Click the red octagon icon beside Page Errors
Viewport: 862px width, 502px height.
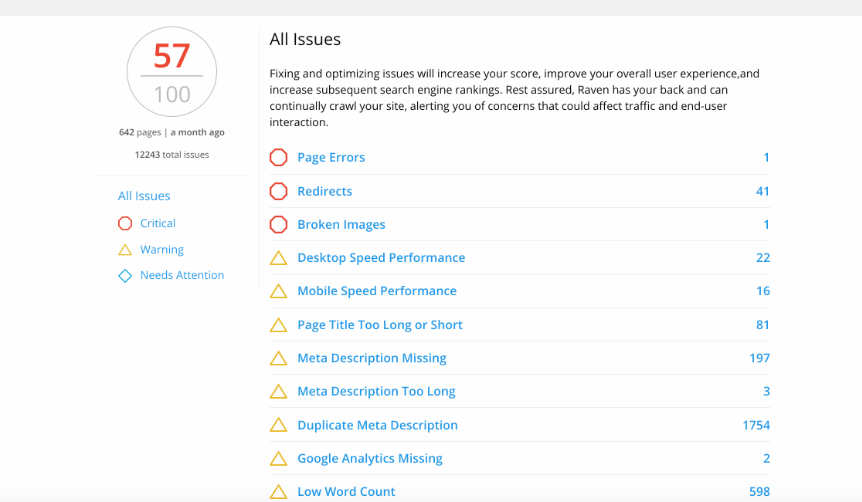click(278, 157)
